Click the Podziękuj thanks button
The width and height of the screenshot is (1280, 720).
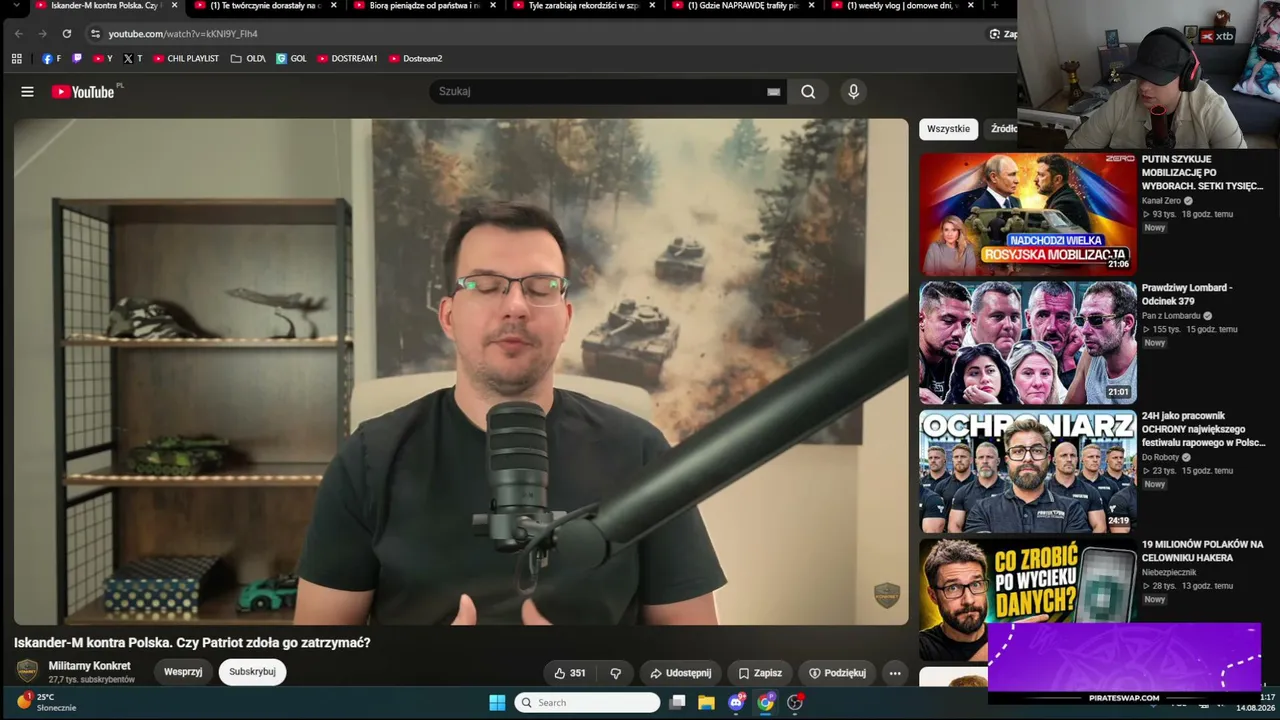pyautogui.click(x=837, y=673)
